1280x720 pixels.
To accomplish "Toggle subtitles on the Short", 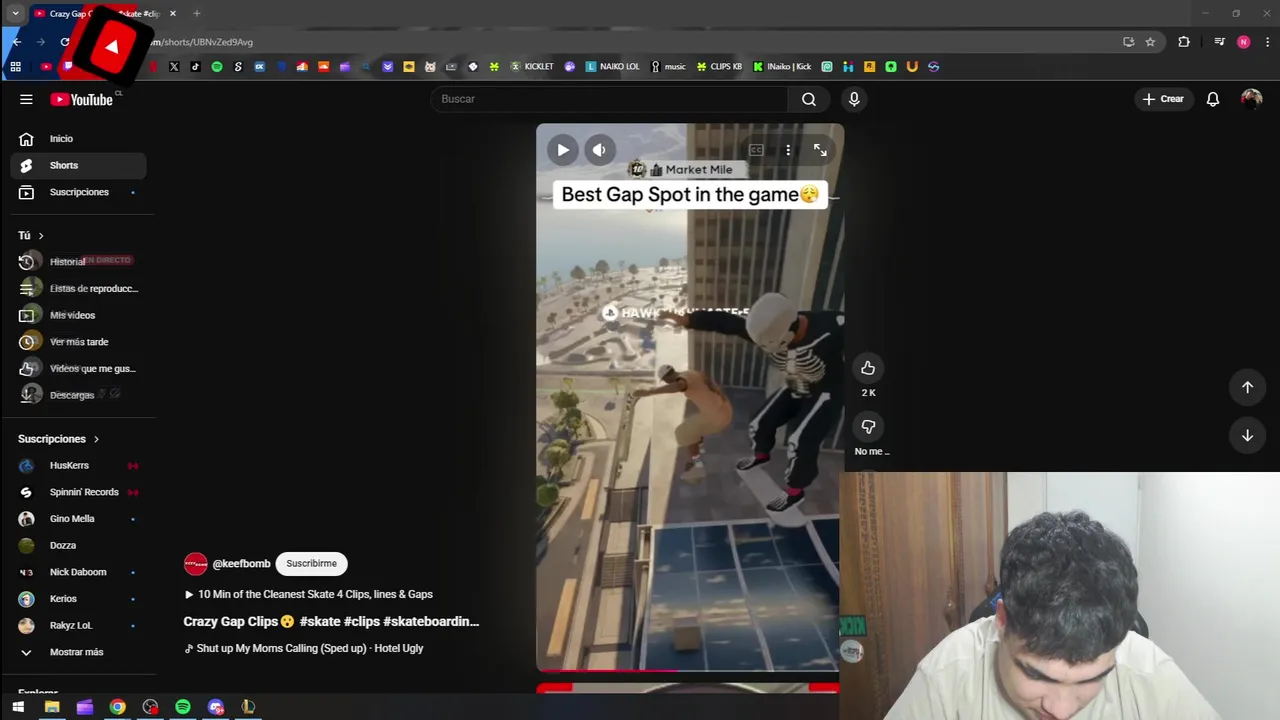I will (x=756, y=150).
